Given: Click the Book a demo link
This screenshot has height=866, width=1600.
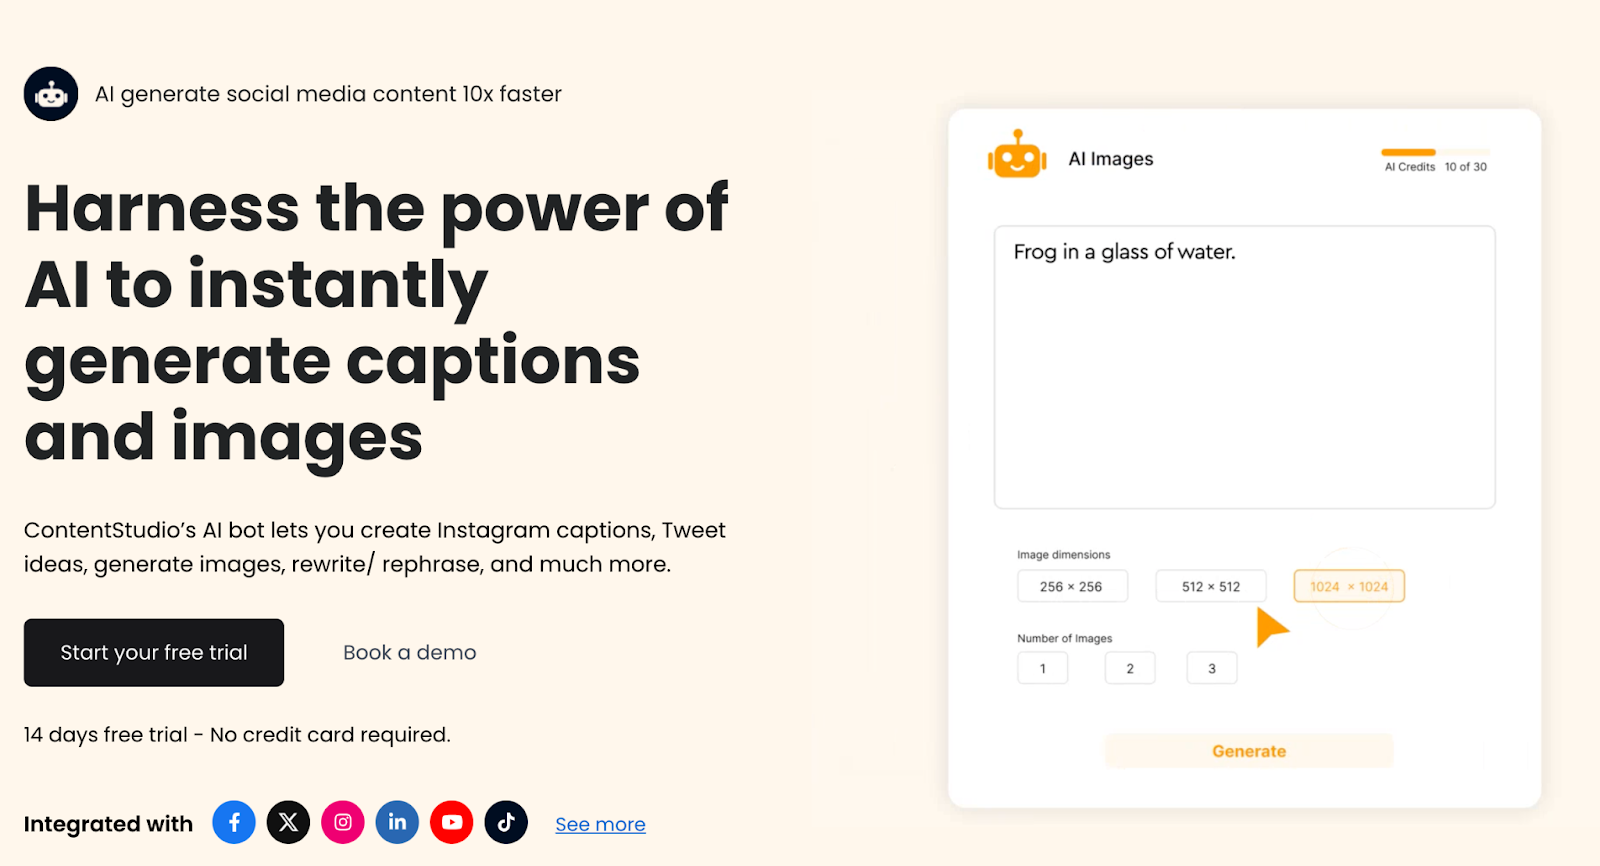Looking at the screenshot, I should click(x=409, y=652).
